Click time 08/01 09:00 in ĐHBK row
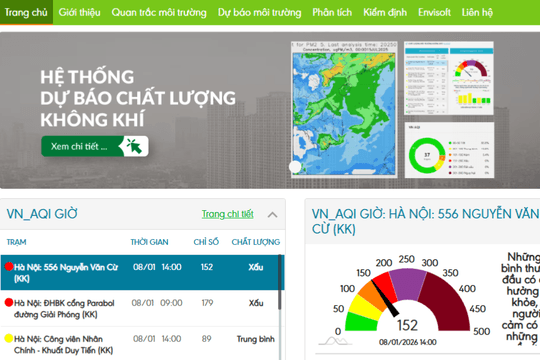 tap(157, 303)
